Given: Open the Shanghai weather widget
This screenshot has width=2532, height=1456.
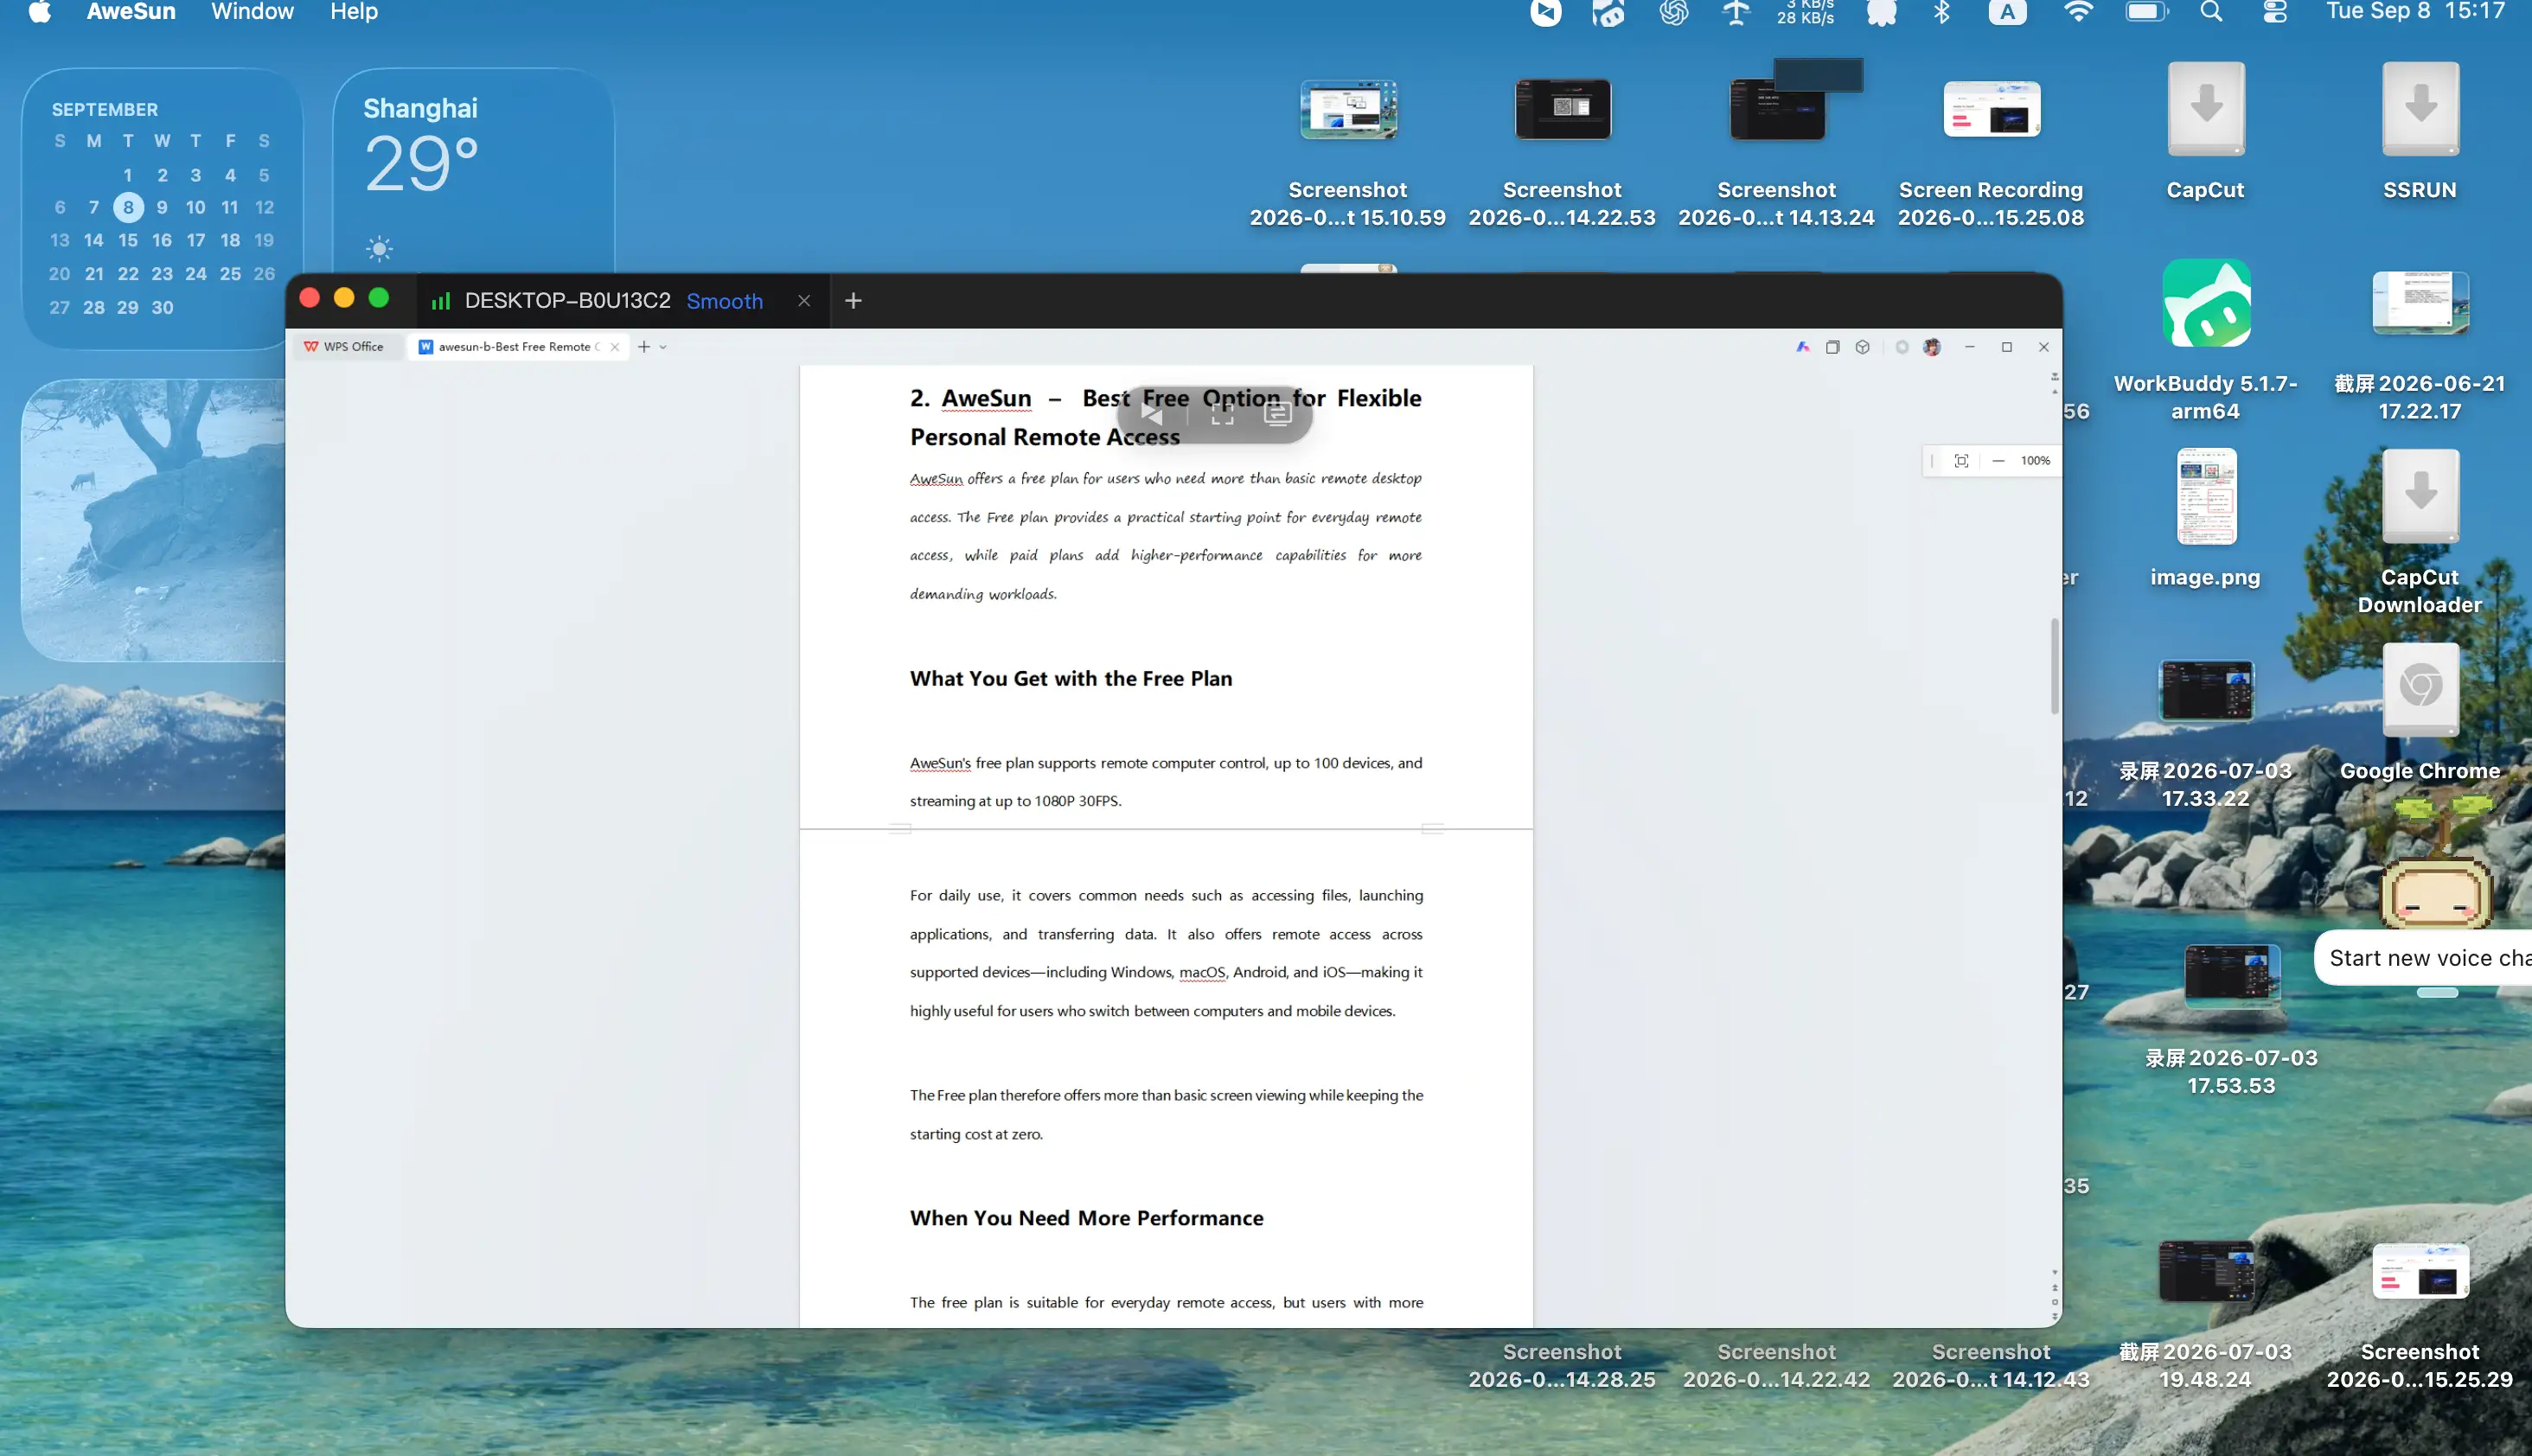Looking at the screenshot, I should 473,170.
